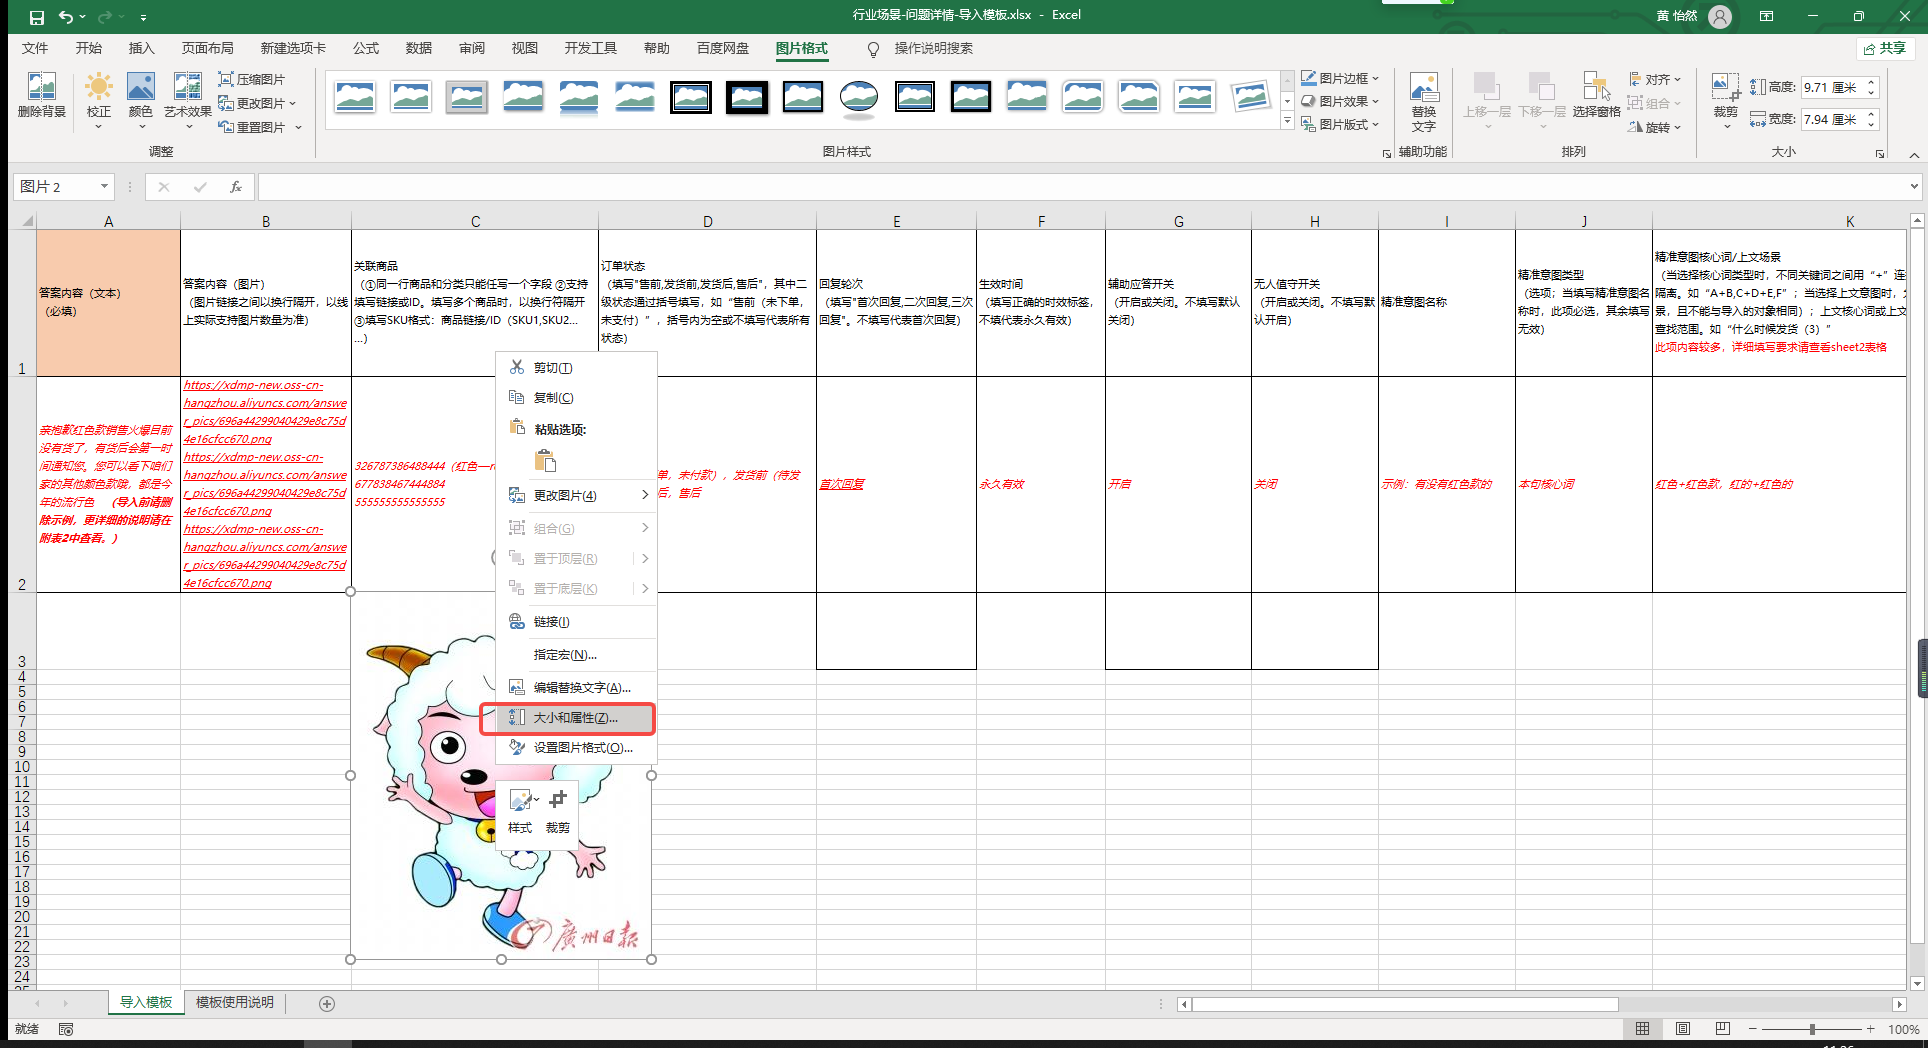This screenshot has width=1928, height=1048.
Task: Click the zoom in plus button
Action: click(x=1871, y=1029)
